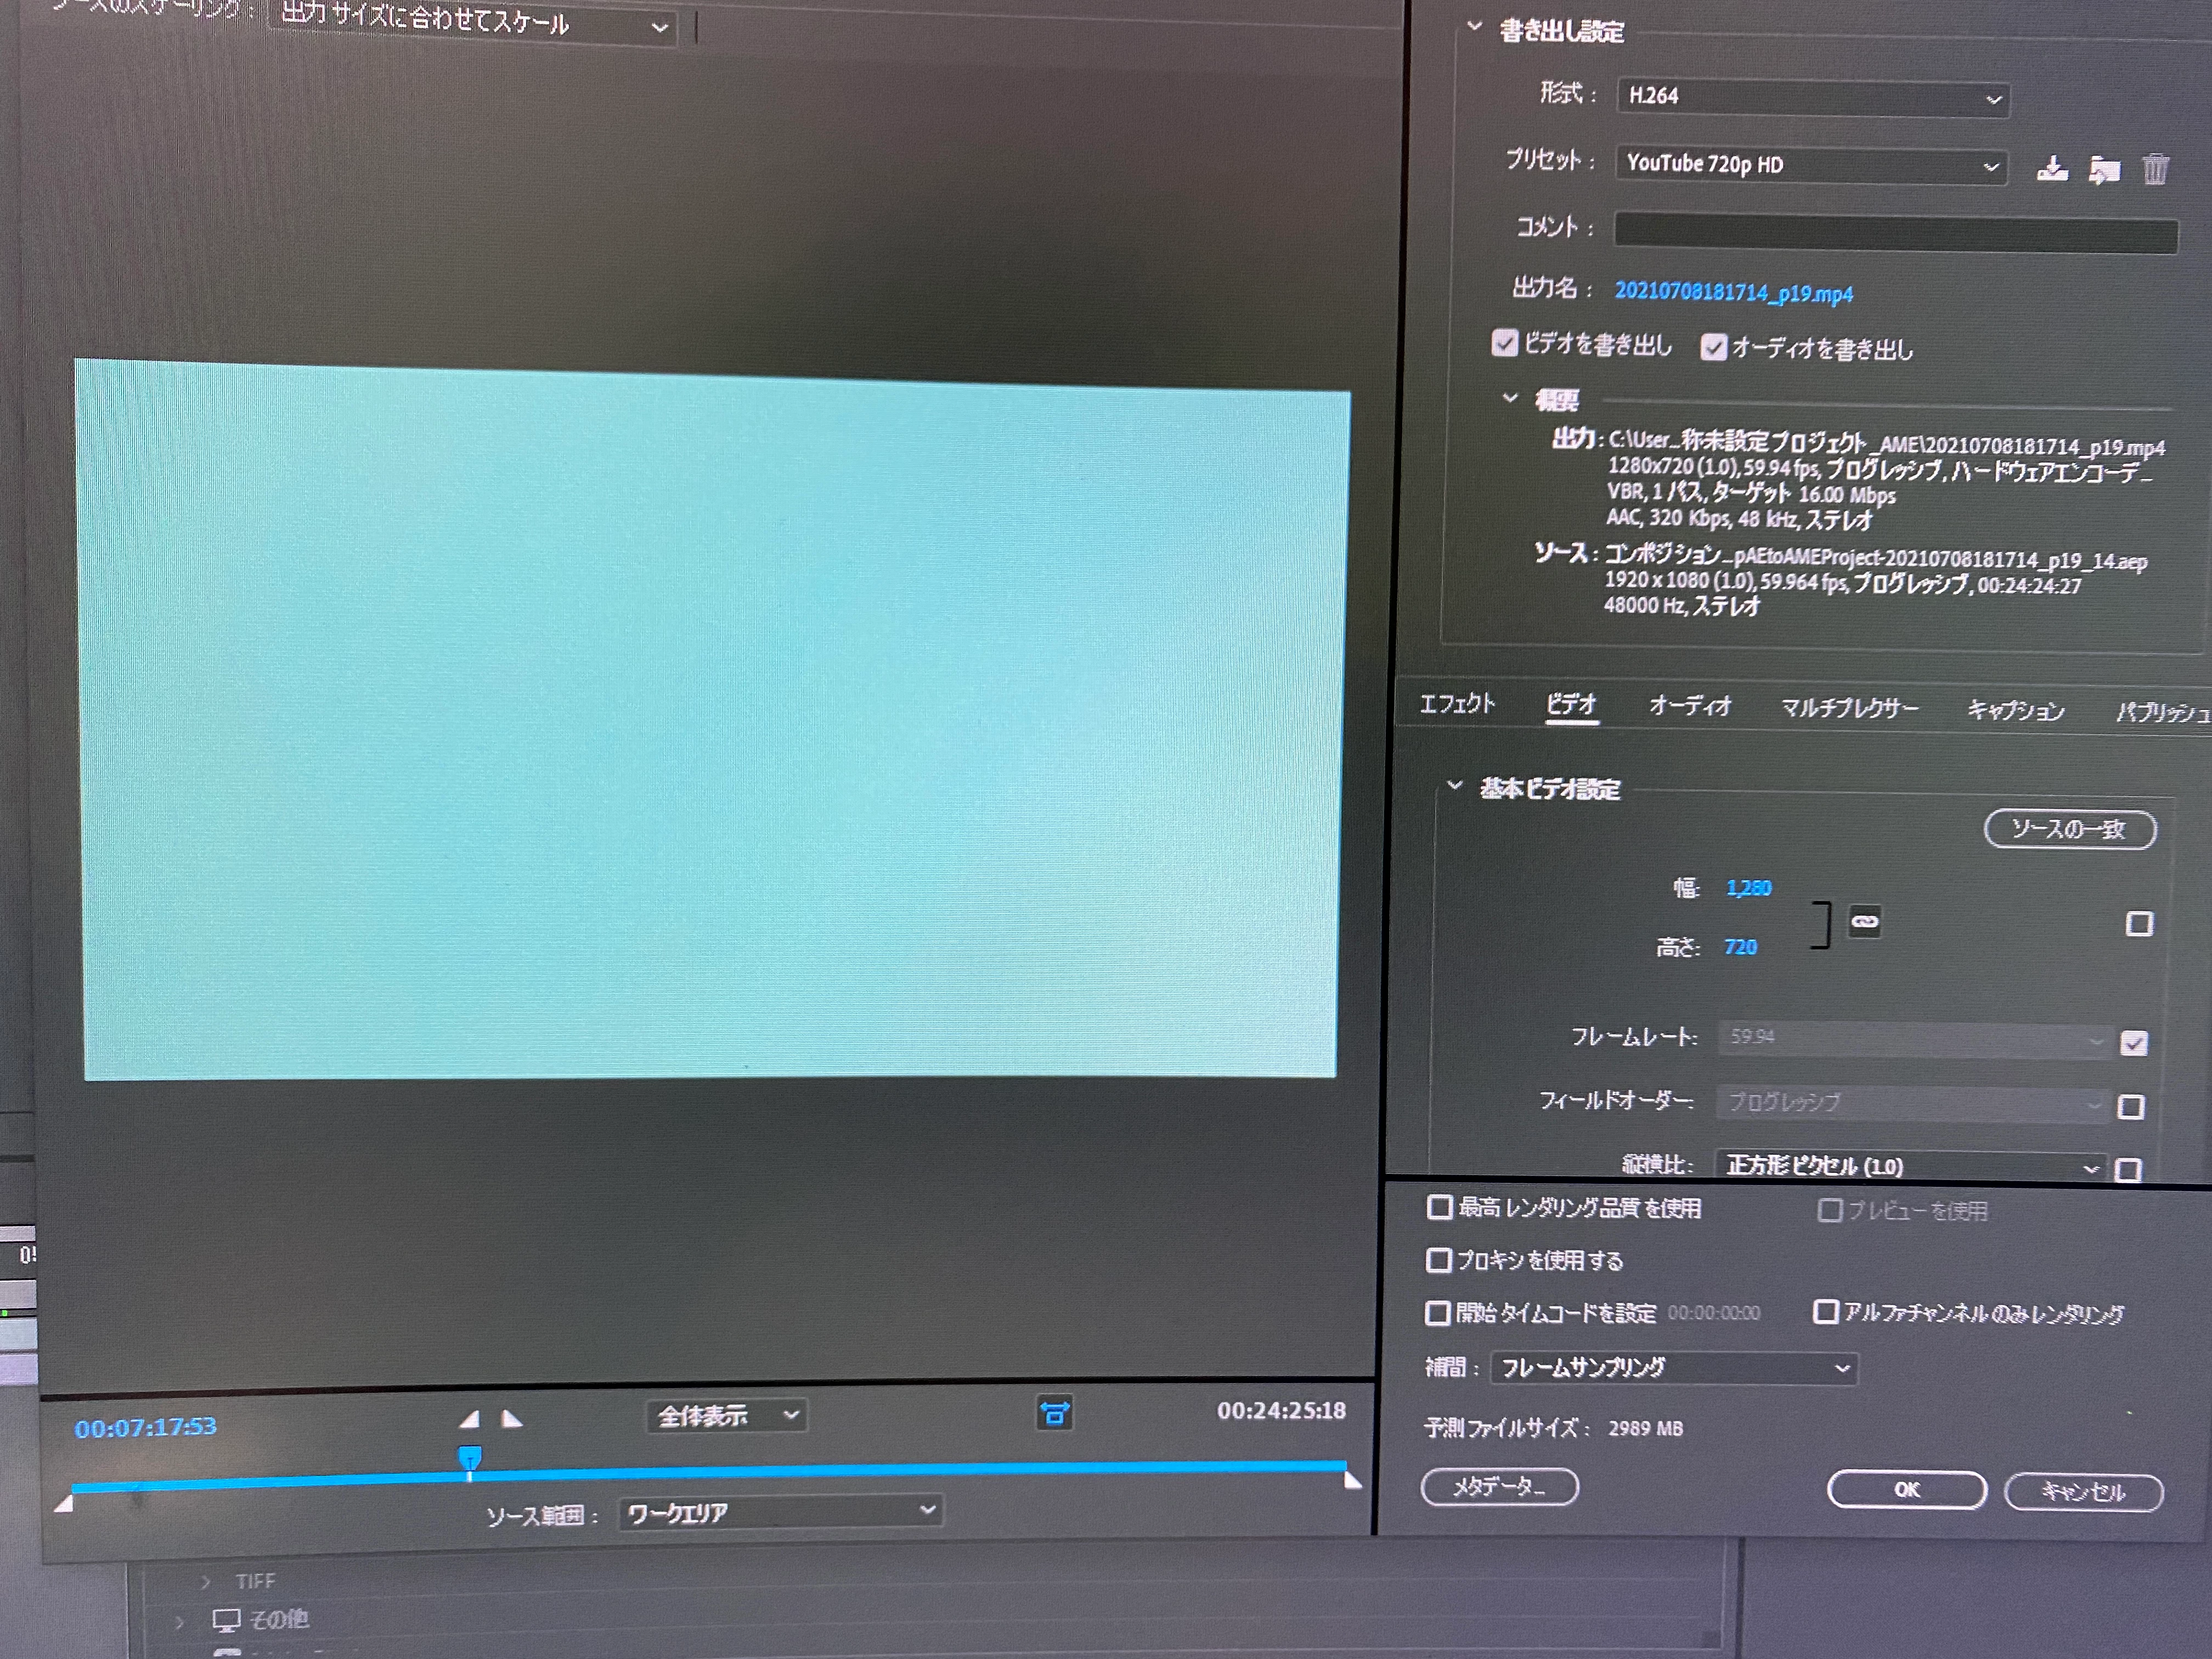Uncheck ビデオを書き出し checkbox
2212x1659 pixels.
1504,343
